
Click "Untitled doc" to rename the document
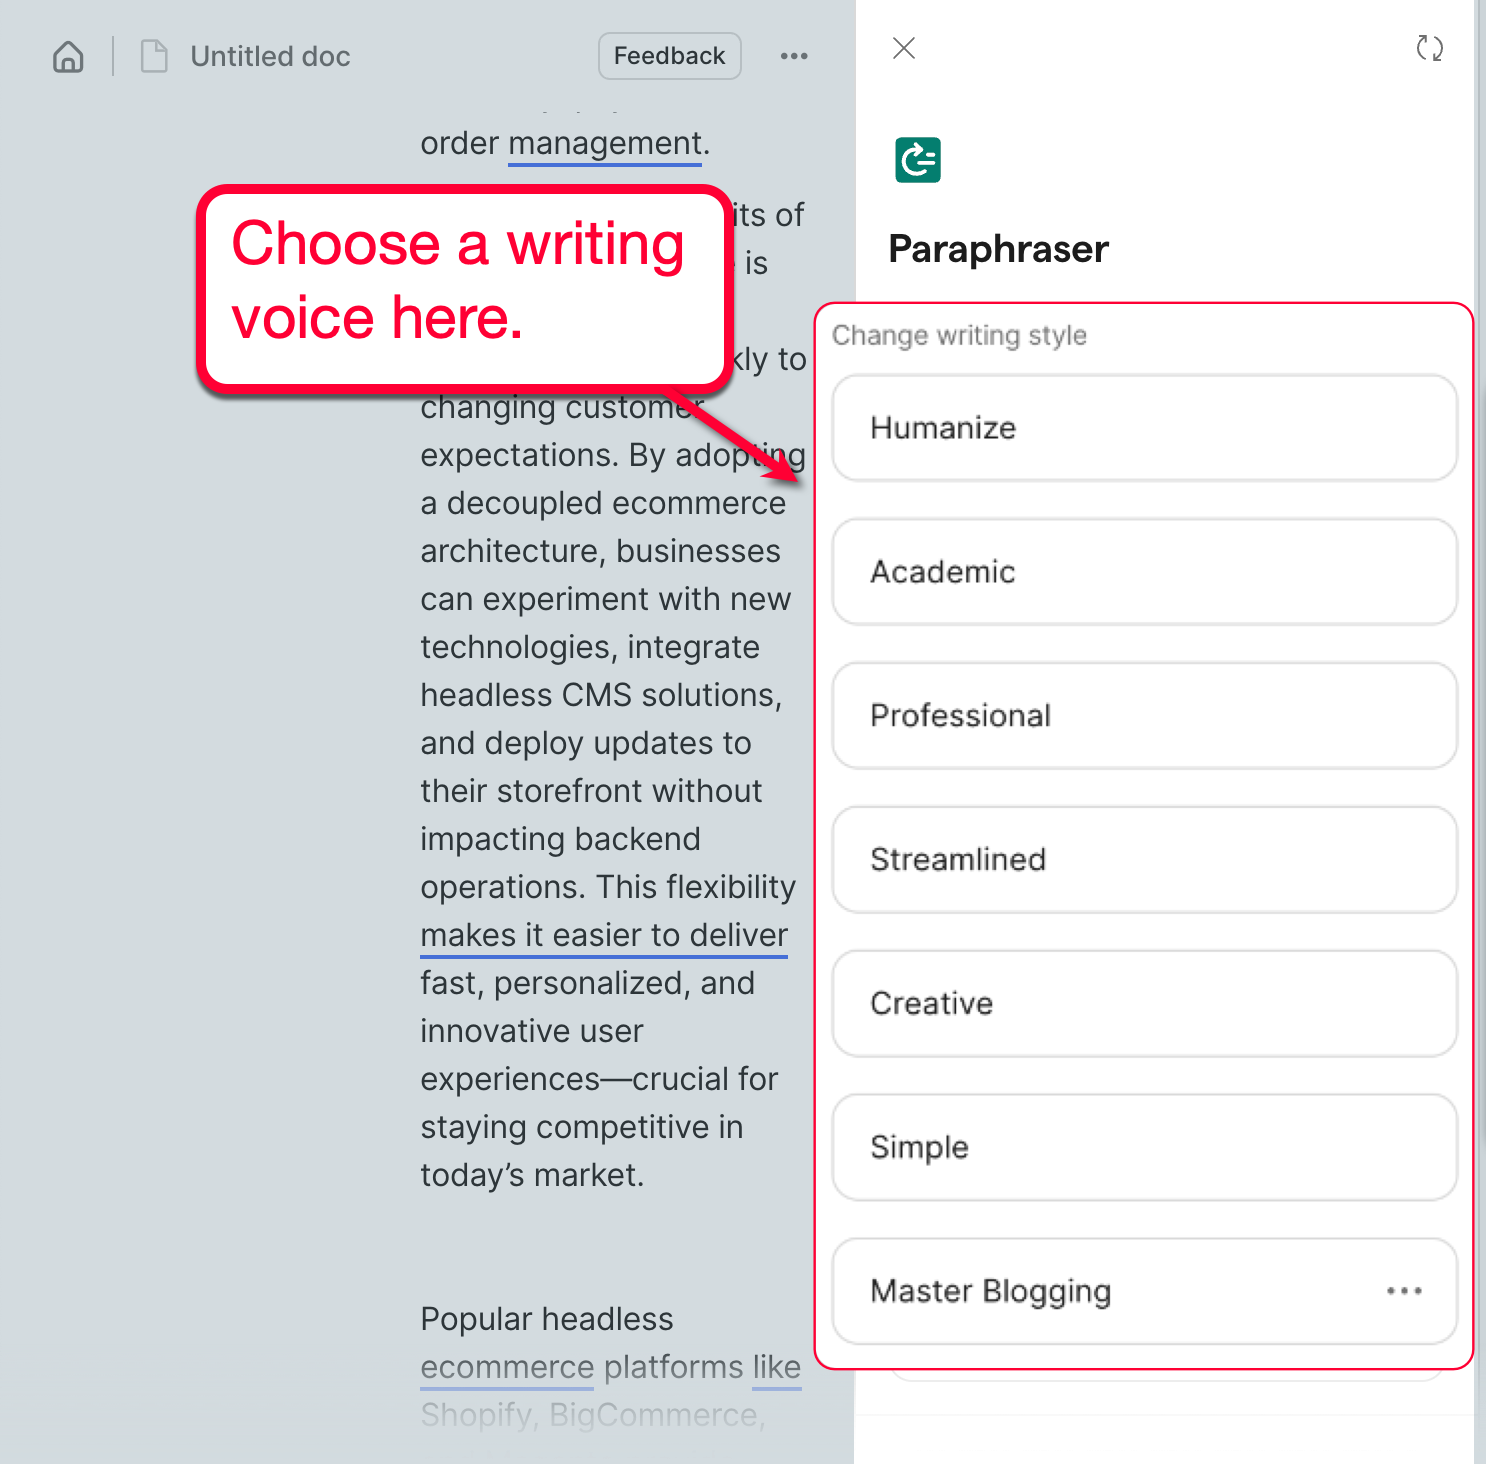pos(269,56)
